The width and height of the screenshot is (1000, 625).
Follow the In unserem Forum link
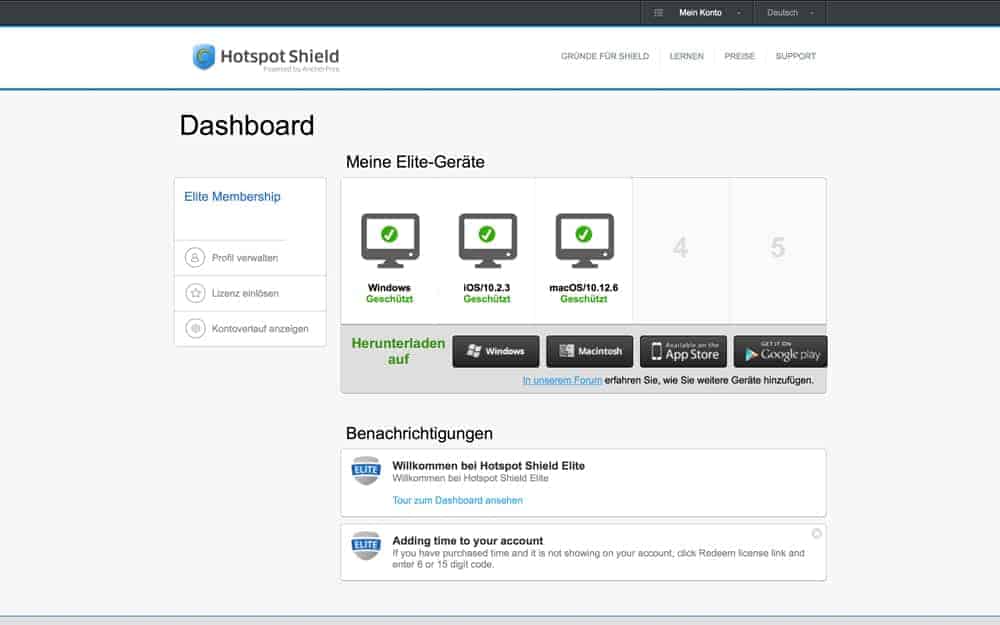click(562, 380)
